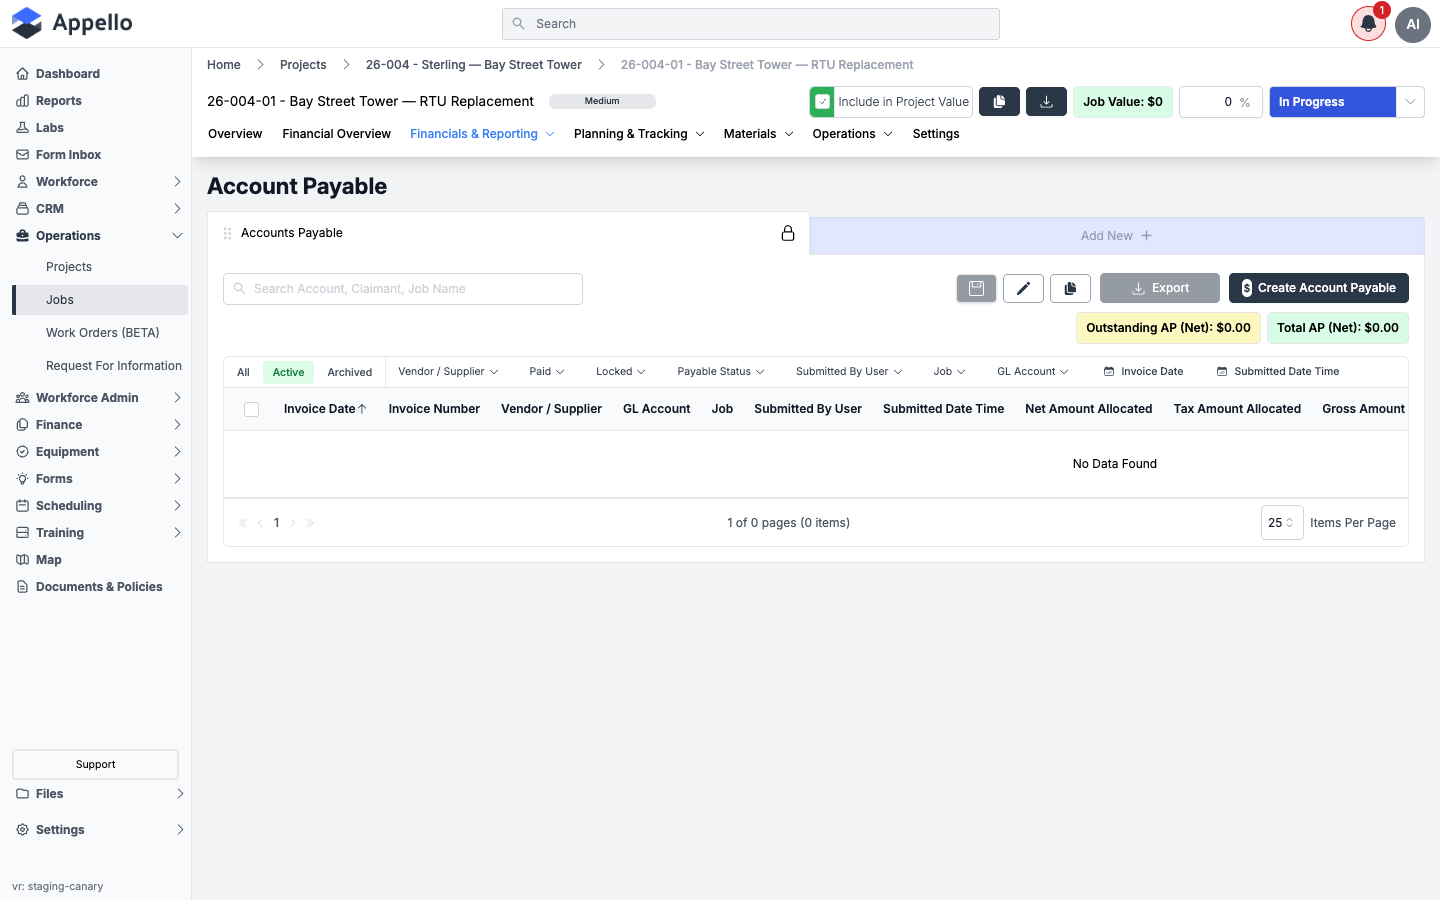Click the save view icon in table toolbar
The width and height of the screenshot is (1440, 918).
977,288
